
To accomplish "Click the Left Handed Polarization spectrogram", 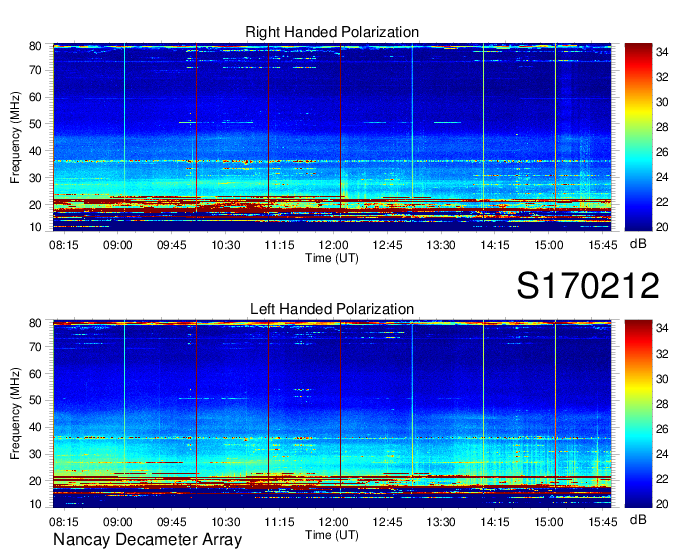I will 332,414.
